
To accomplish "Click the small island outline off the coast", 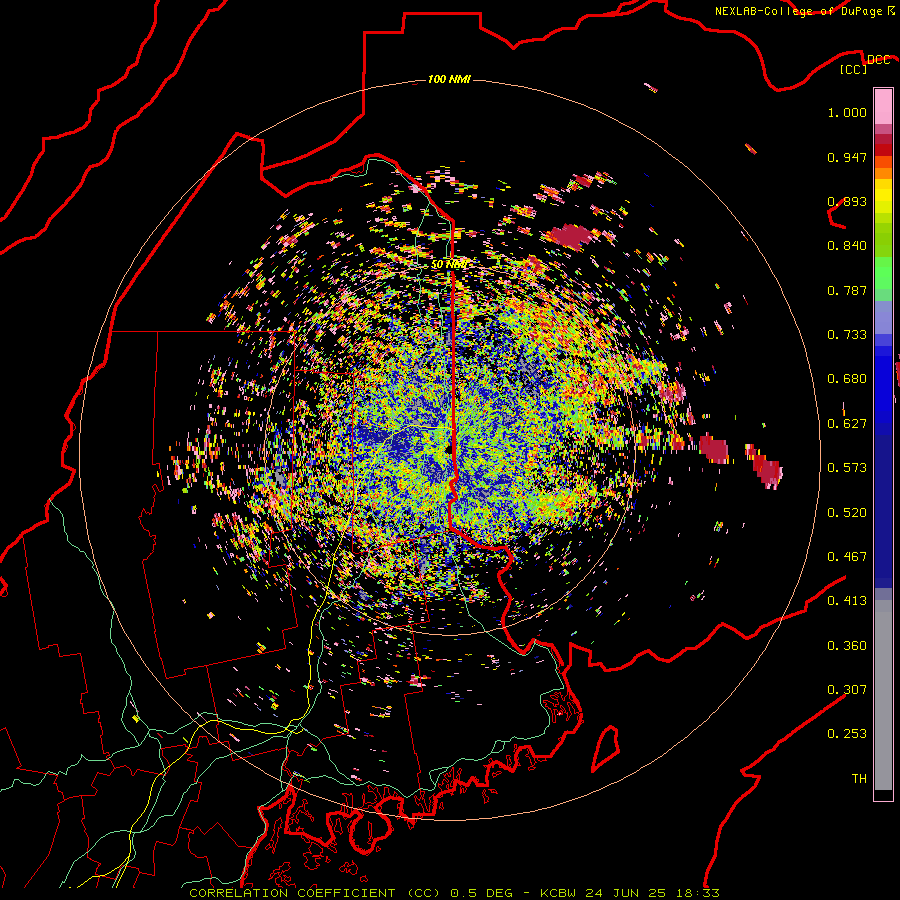I will 606,748.
